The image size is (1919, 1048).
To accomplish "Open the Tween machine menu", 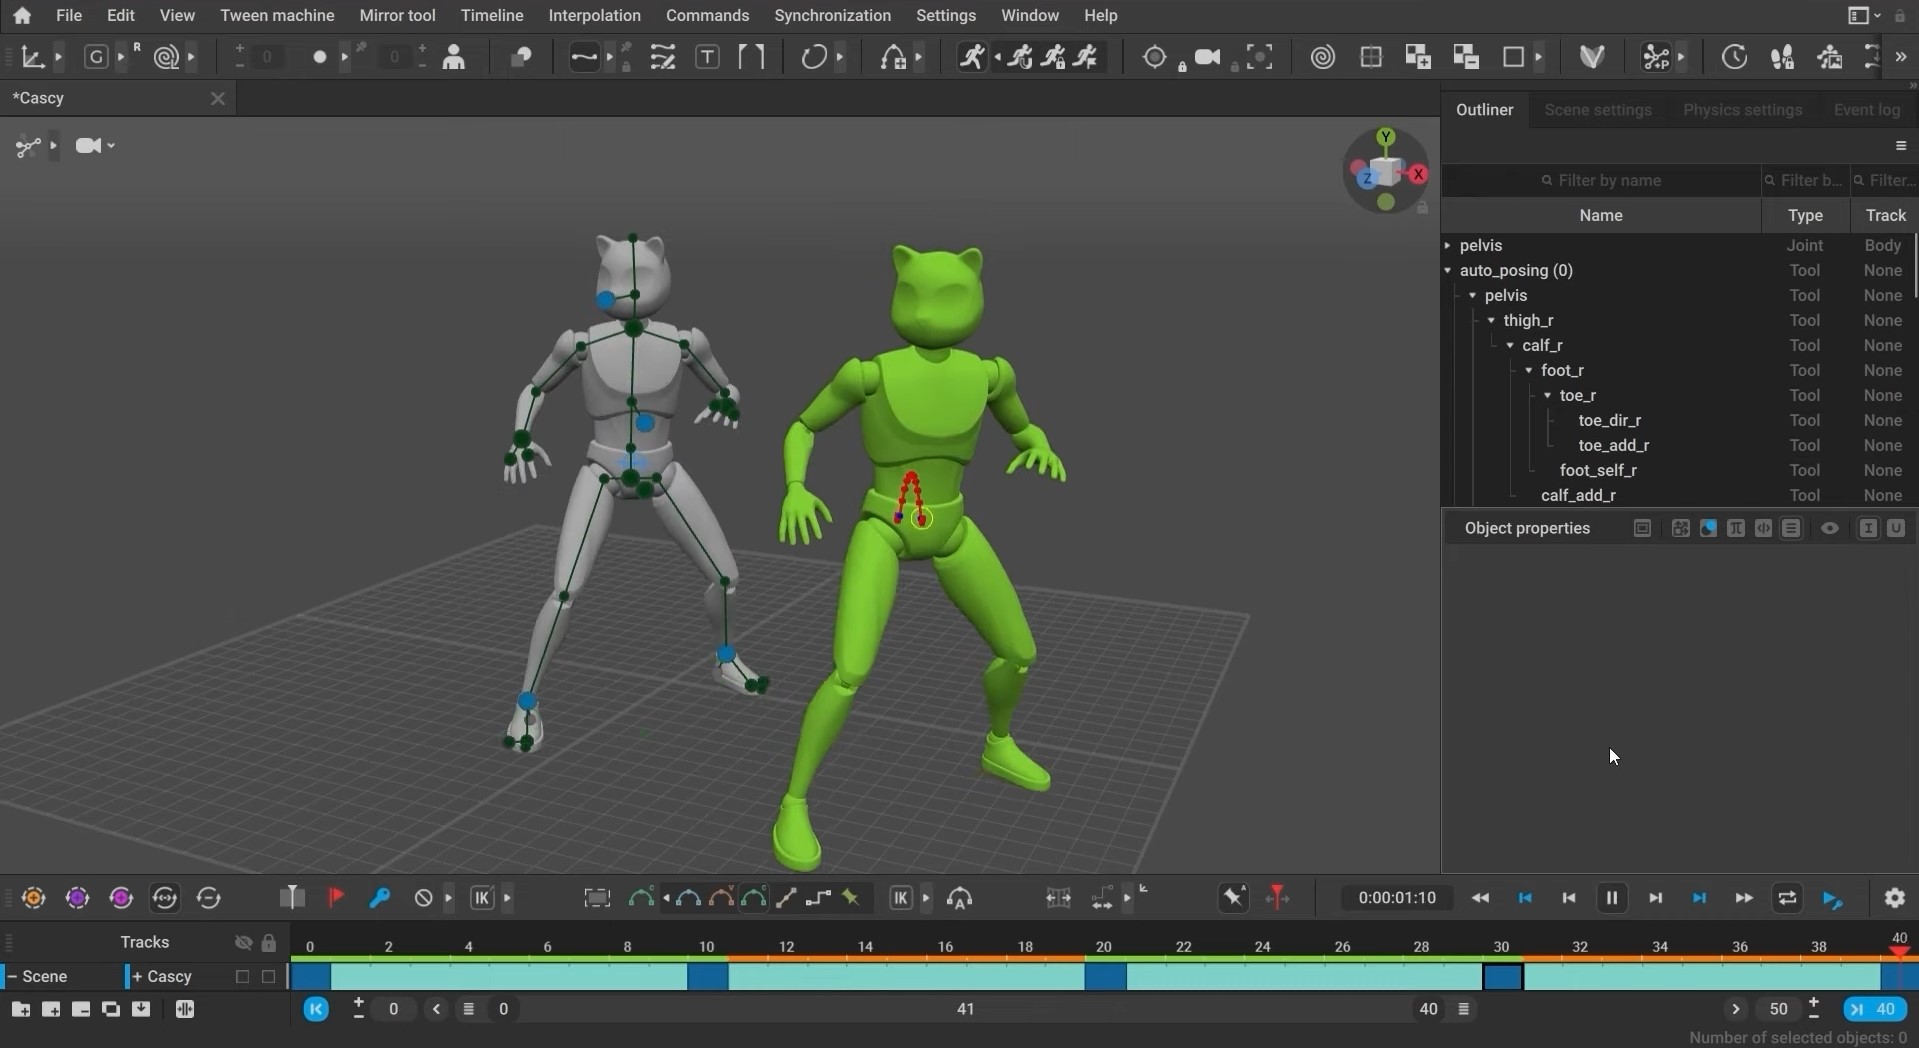I will [277, 16].
